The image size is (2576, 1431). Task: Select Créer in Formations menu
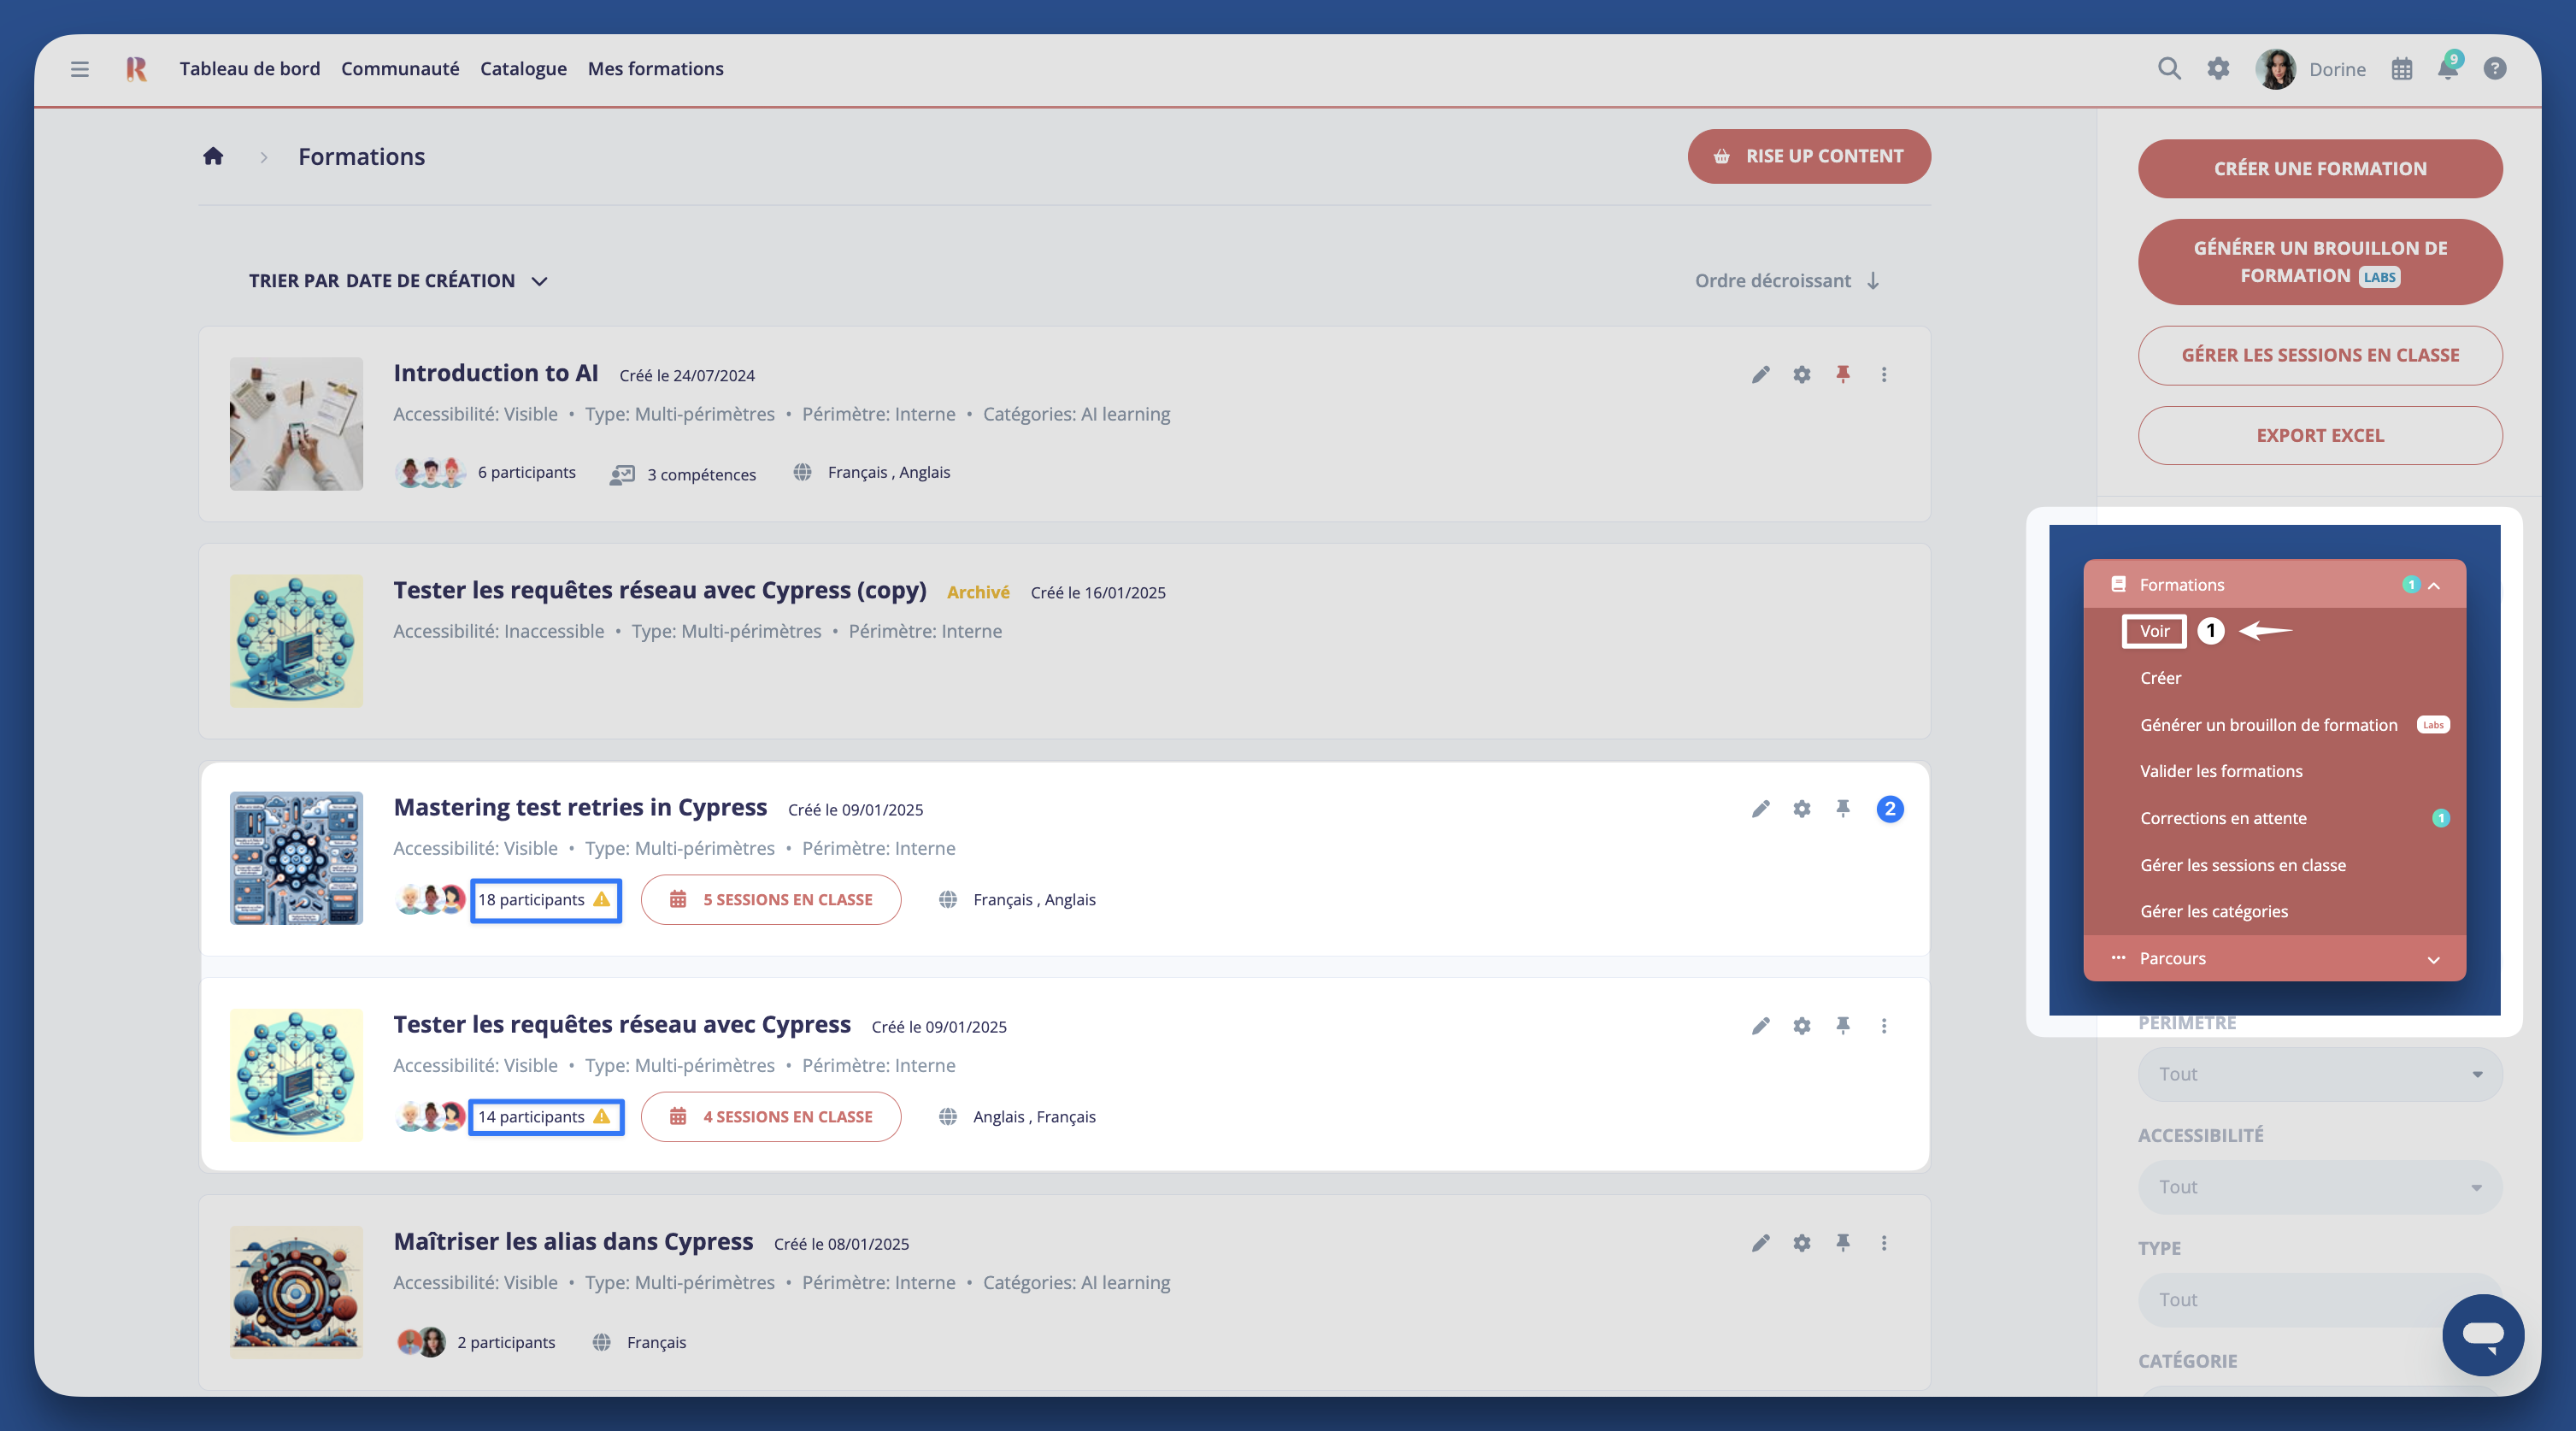tap(2160, 678)
